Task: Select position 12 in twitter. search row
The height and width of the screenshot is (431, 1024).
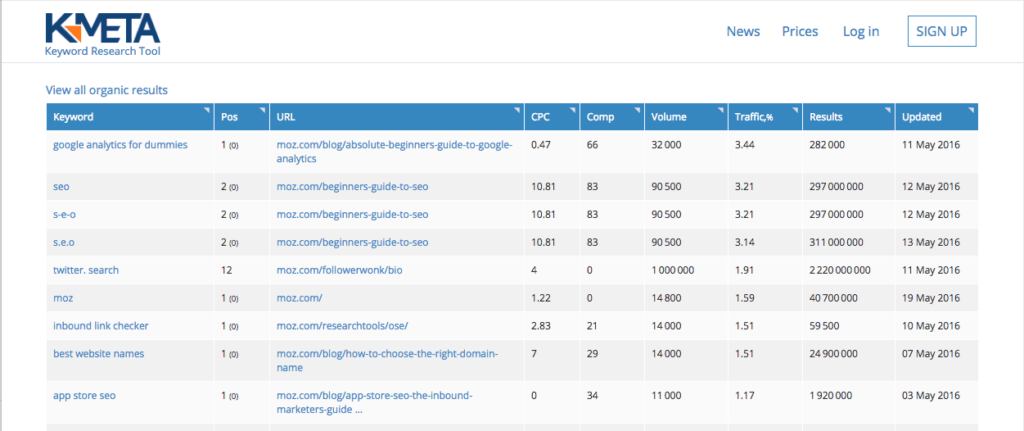Action: tap(227, 270)
